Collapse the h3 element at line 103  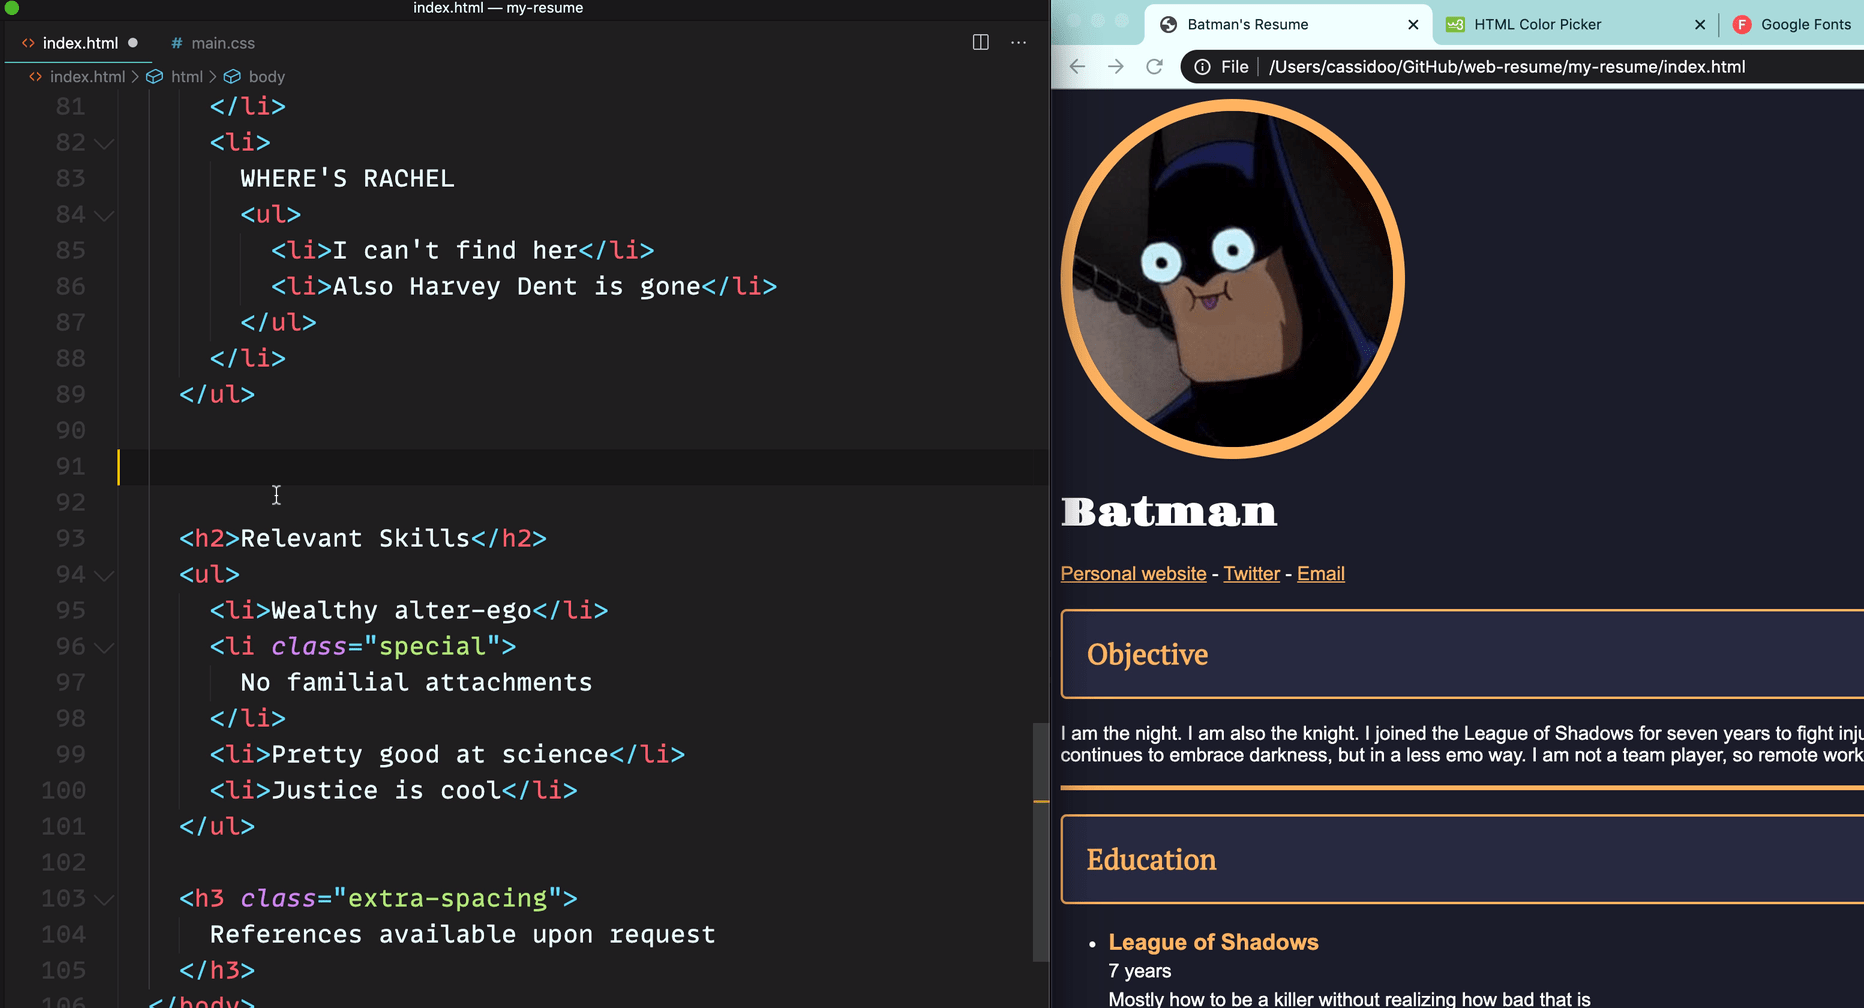point(105,898)
